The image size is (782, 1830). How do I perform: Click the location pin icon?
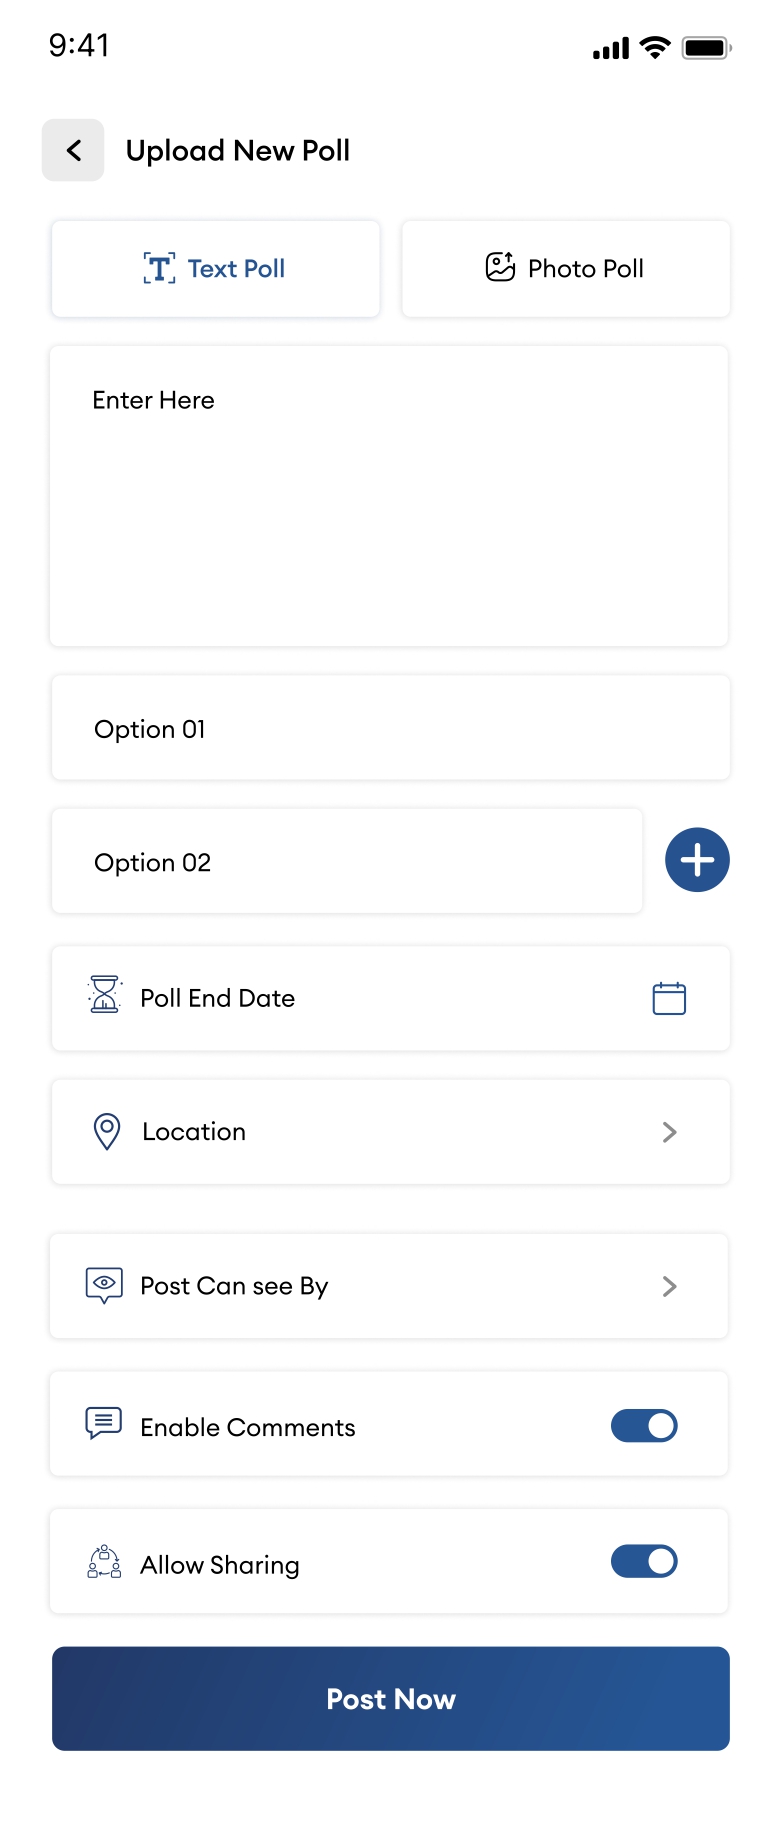[106, 1131]
